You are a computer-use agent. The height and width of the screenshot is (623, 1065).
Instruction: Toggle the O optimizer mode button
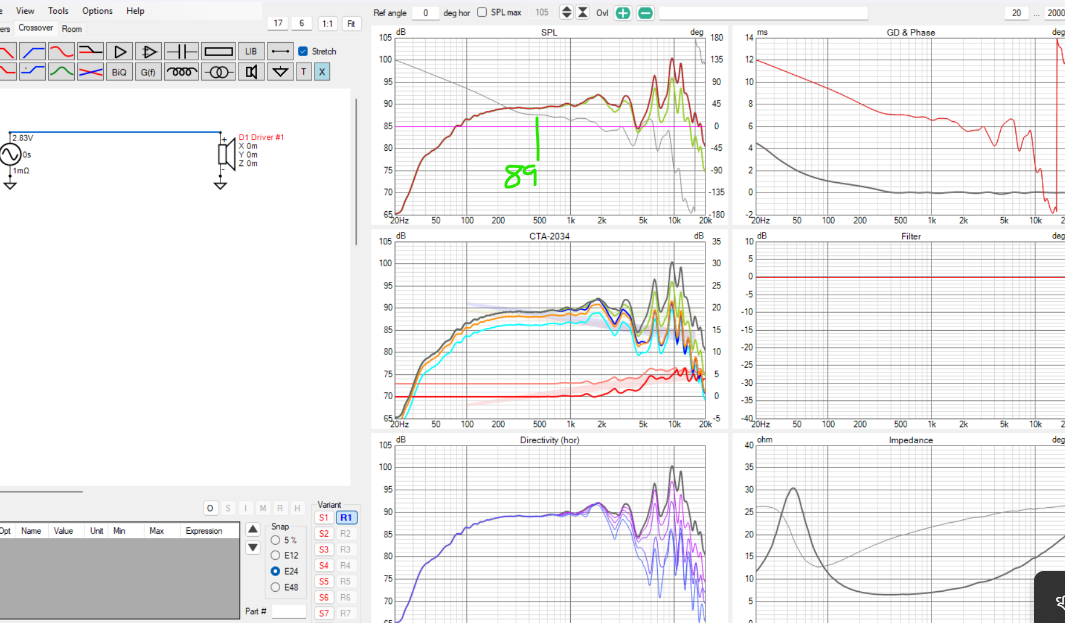[210, 508]
